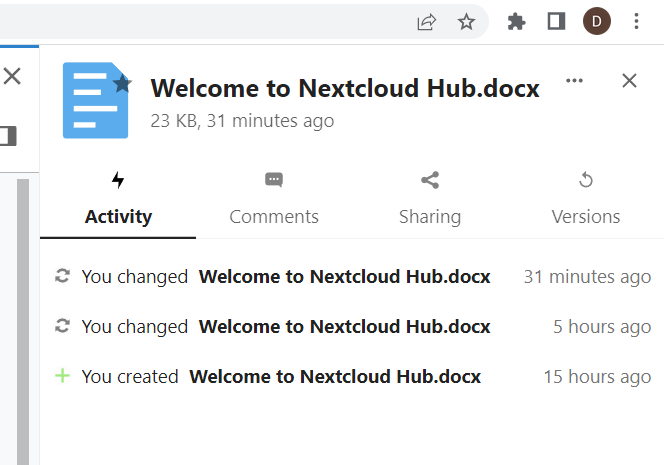Close the file details sidebar
The image size is (664, 465).
tap(629, 80)
